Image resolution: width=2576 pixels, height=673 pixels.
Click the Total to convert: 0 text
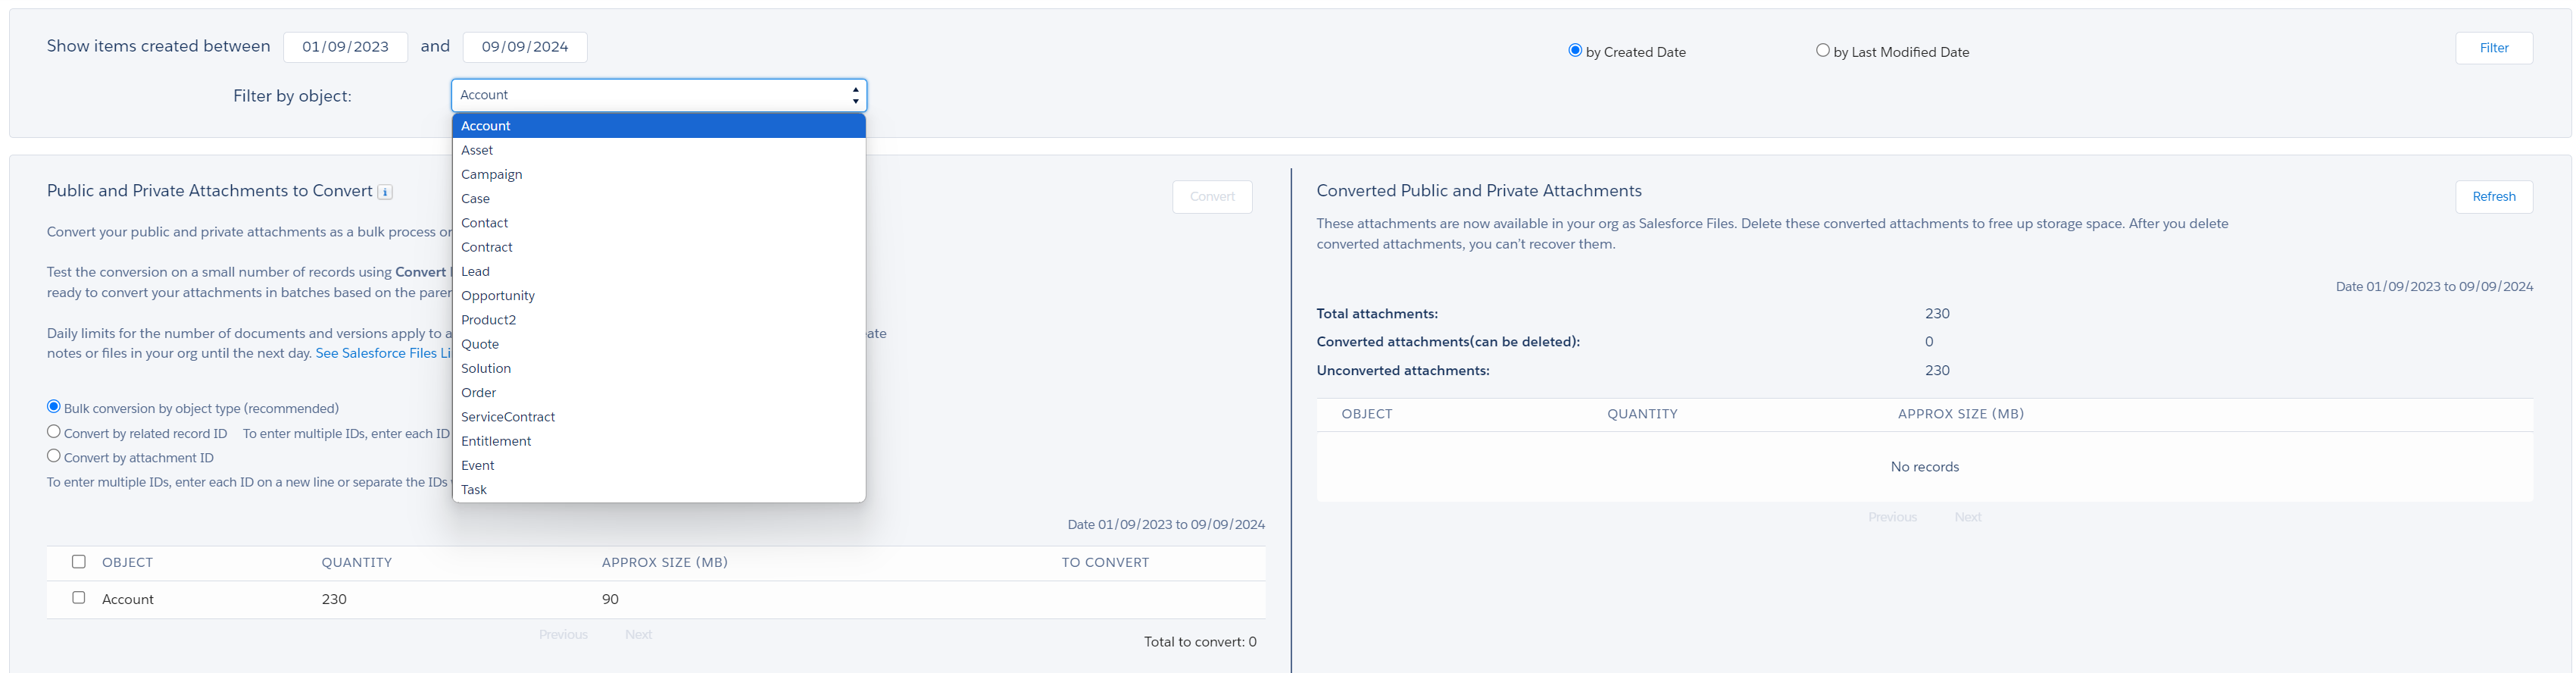1200,642
